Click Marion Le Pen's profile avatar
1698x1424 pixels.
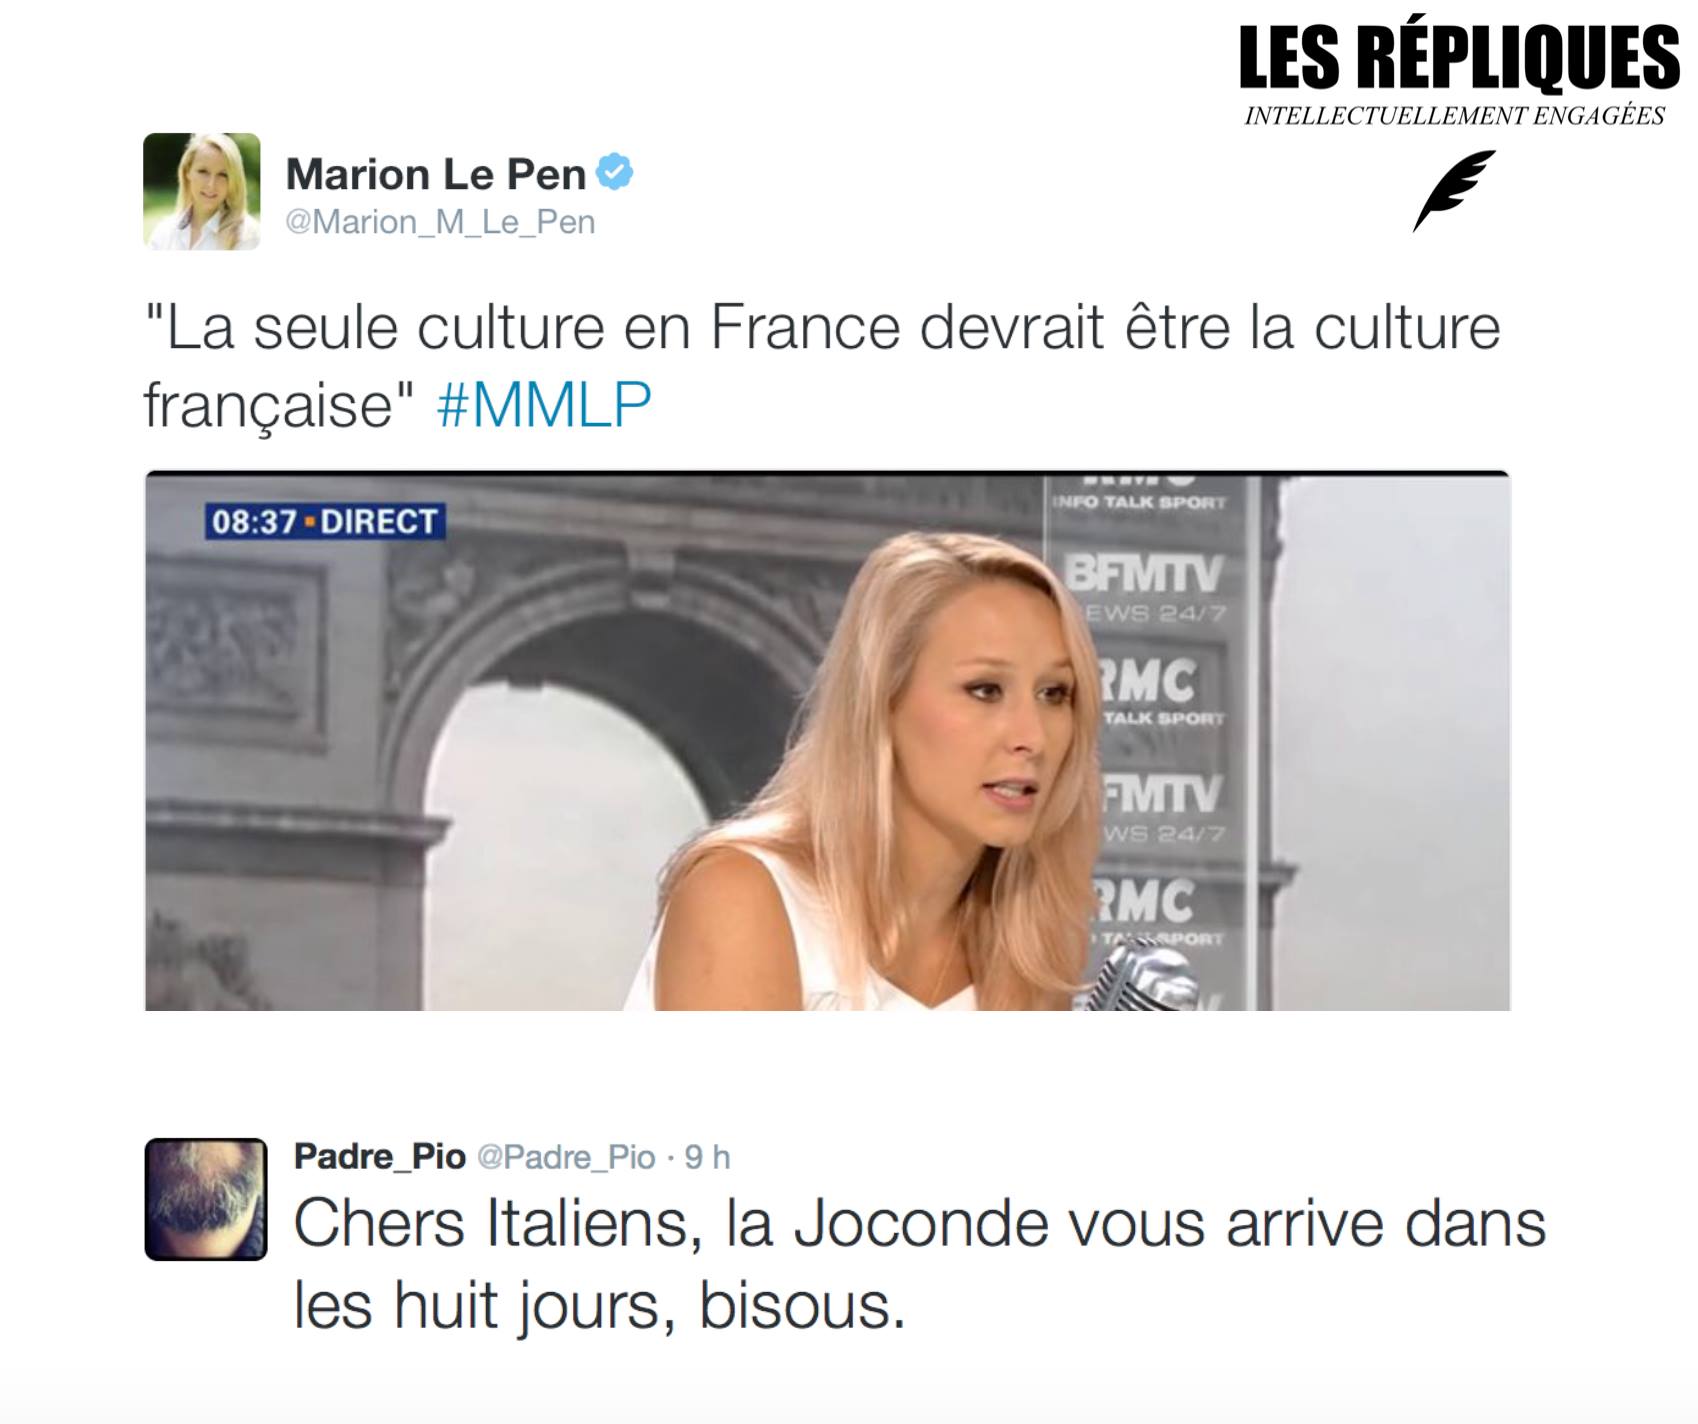tap(202, 191)
